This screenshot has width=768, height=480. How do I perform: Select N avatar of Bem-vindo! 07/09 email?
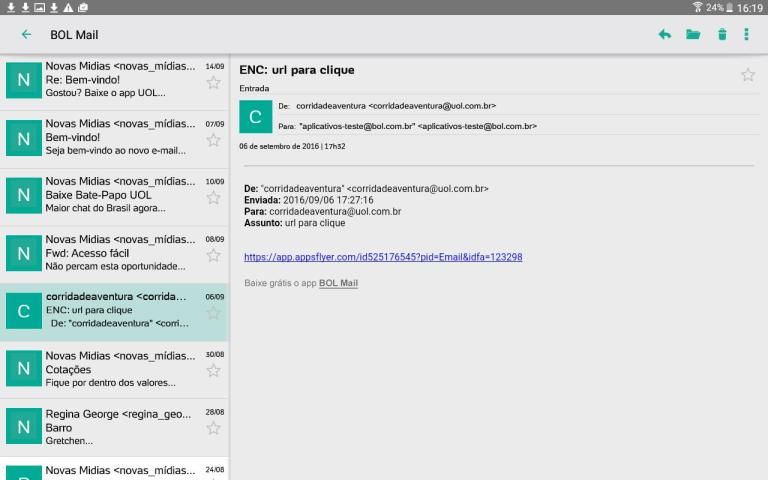pyautogui.click(x=24, y=138)
